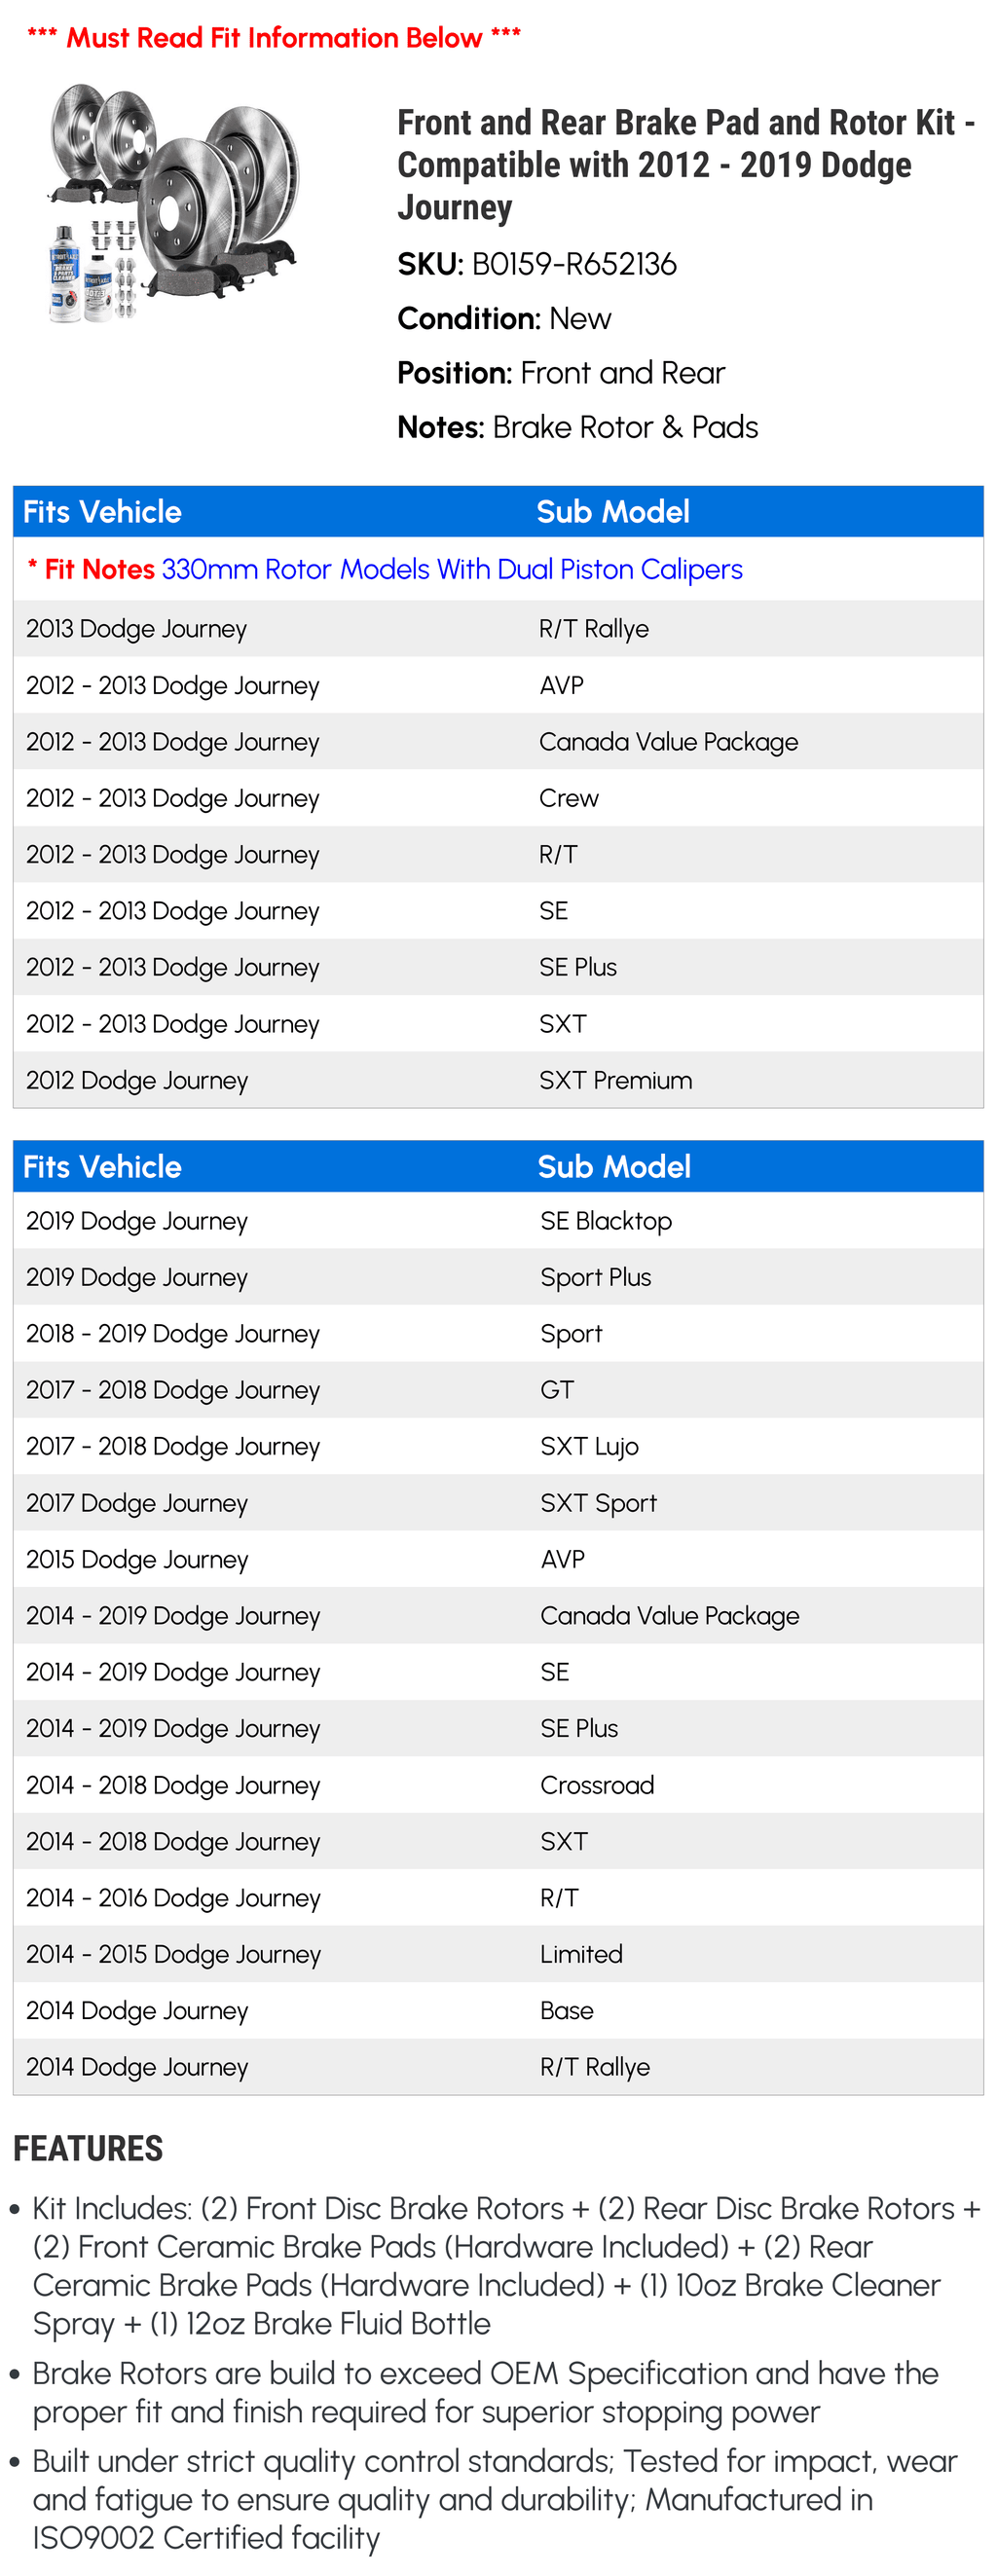Click the FEATURES section heading
997x2576 pixels.
88,2149
